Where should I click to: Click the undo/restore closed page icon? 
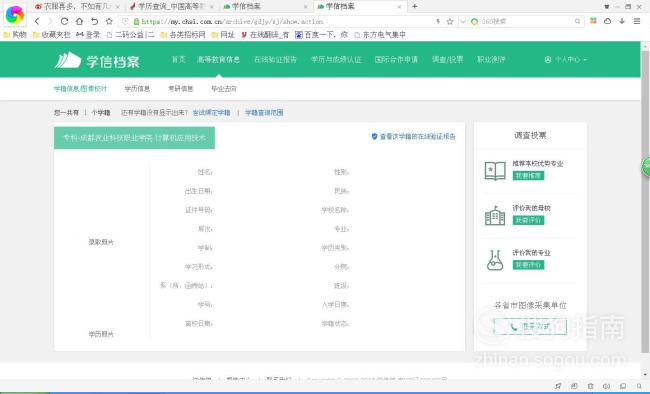pos(95,21)
